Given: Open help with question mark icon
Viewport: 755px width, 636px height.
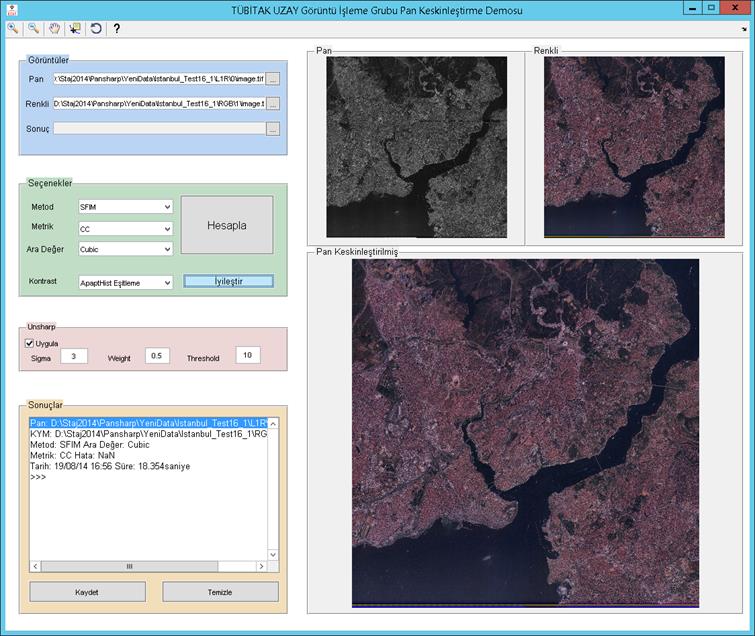Looking at the screenshot, I should 117,28.
